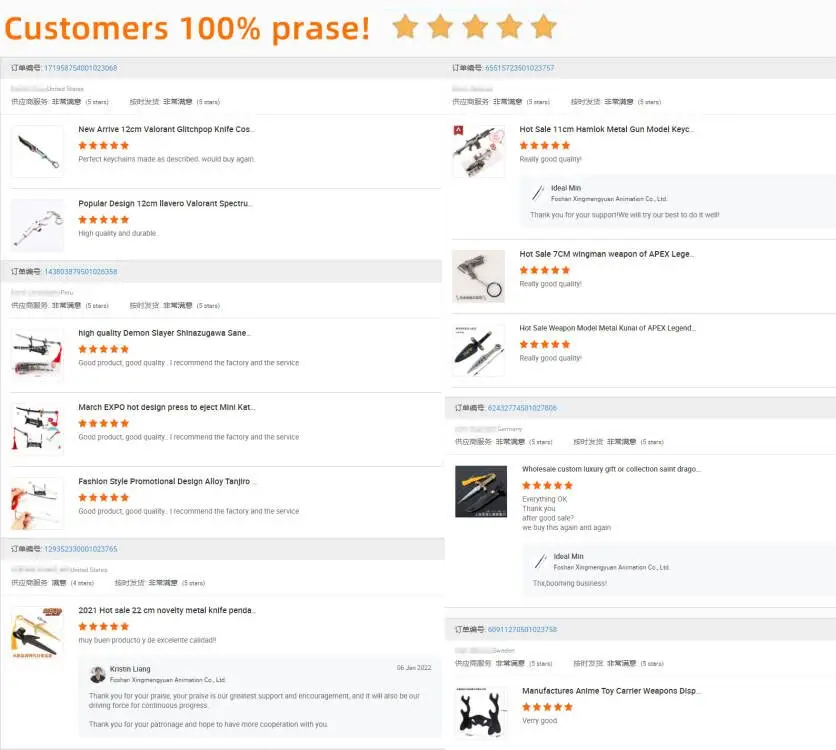Click star rating under Valorant Glitchpop Knife title

[x=104, y=145]
